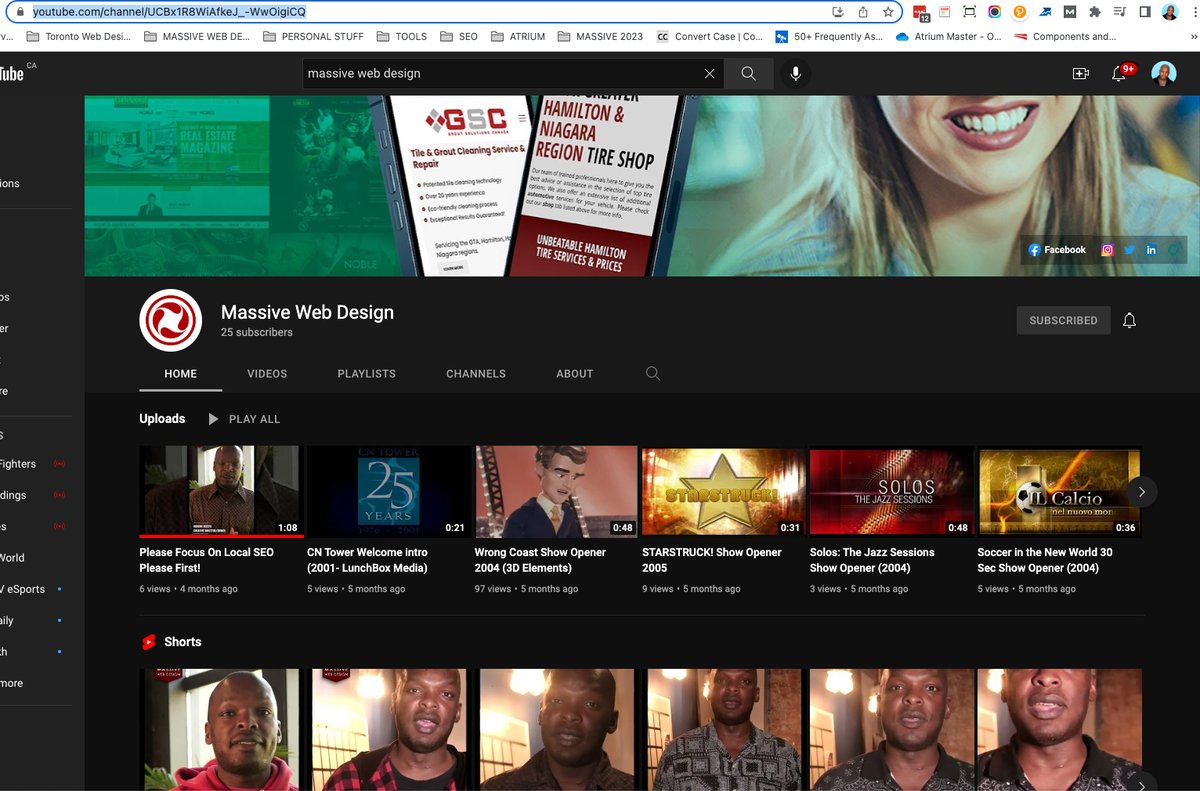Click Play All for Uploads
Image resolution: width=1200 pixels, height=791 pixels.
pyautogui.click(x=244, y=419)
